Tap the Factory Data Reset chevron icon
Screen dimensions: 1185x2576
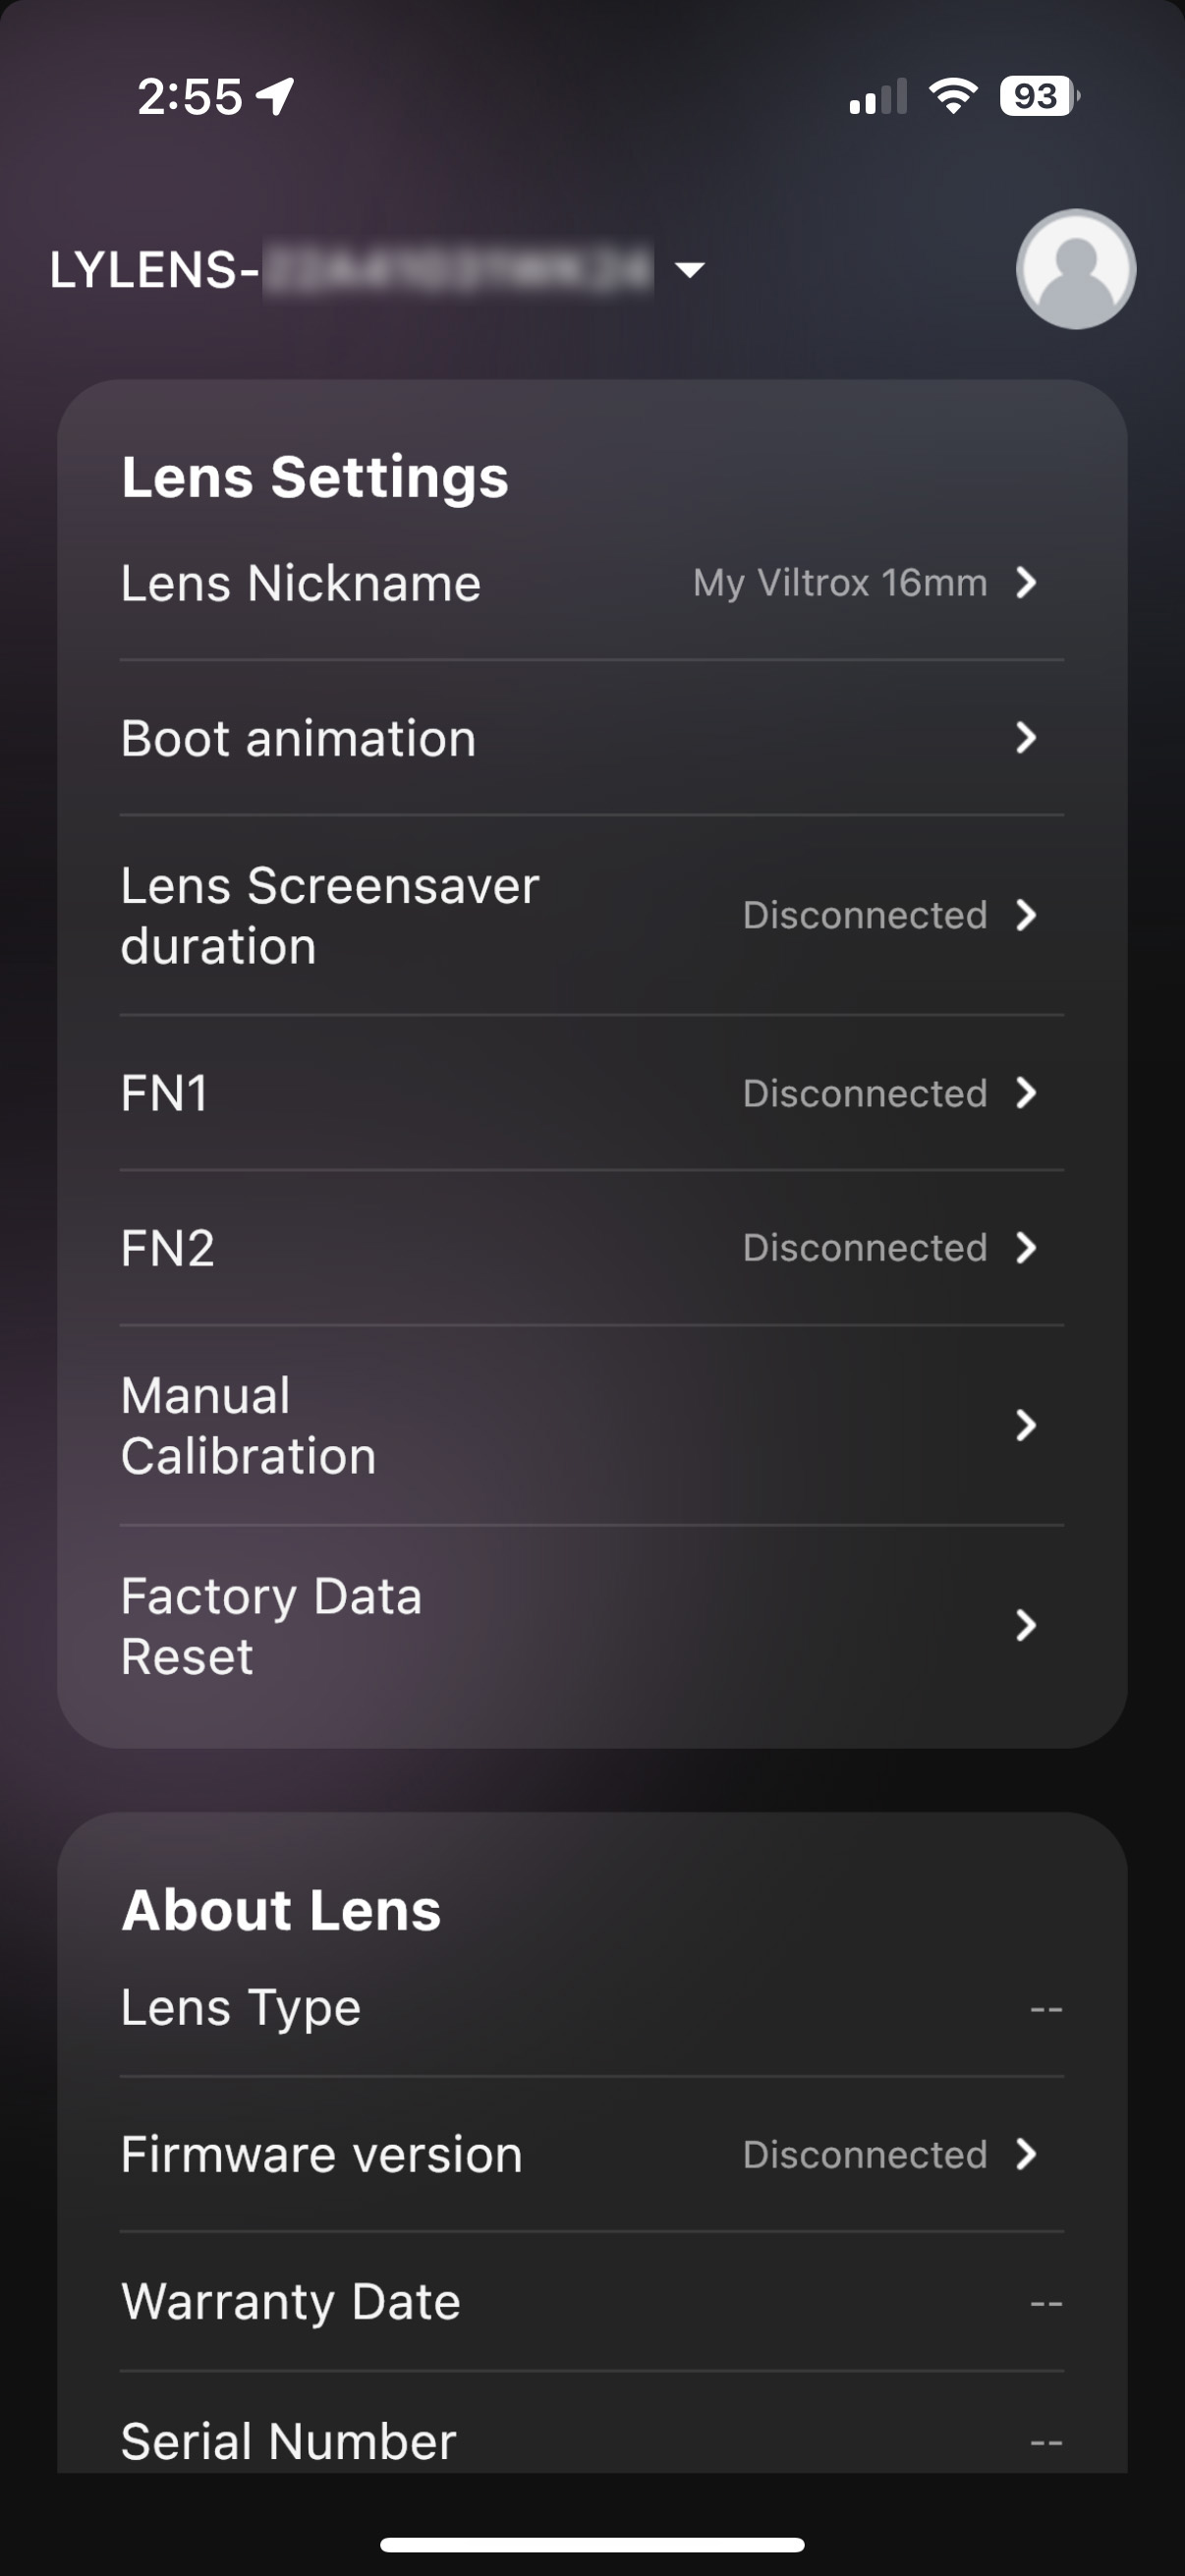coord(1025,1625)
